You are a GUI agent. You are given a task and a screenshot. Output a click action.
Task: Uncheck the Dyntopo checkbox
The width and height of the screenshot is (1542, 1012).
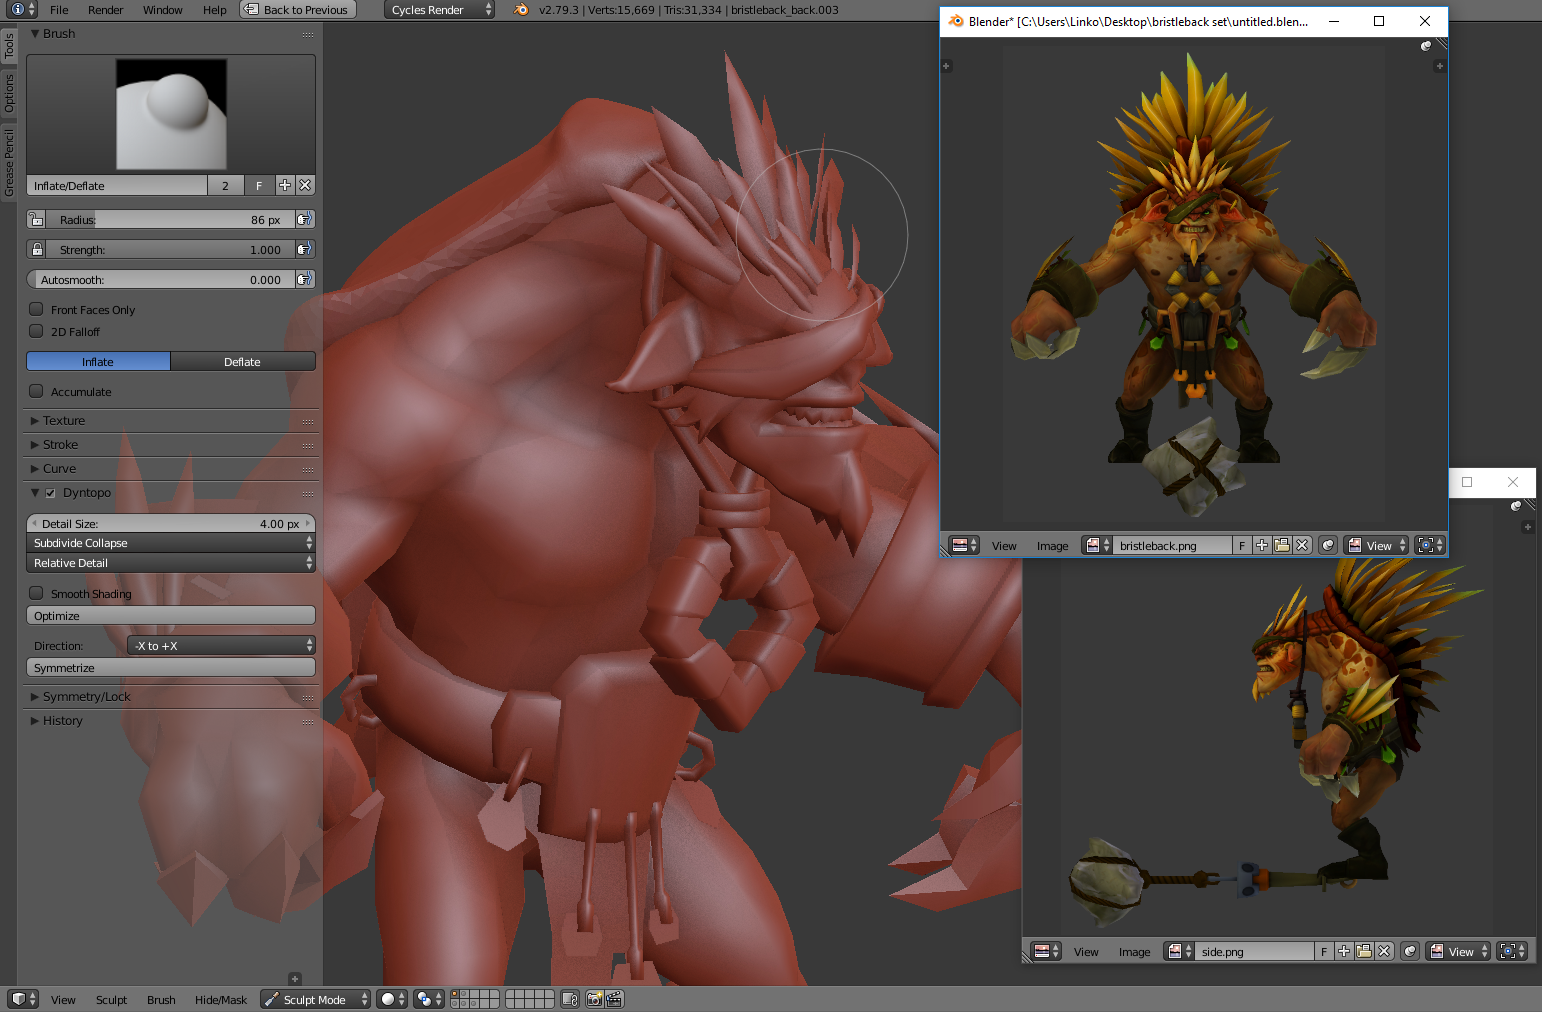coord(50,493)
